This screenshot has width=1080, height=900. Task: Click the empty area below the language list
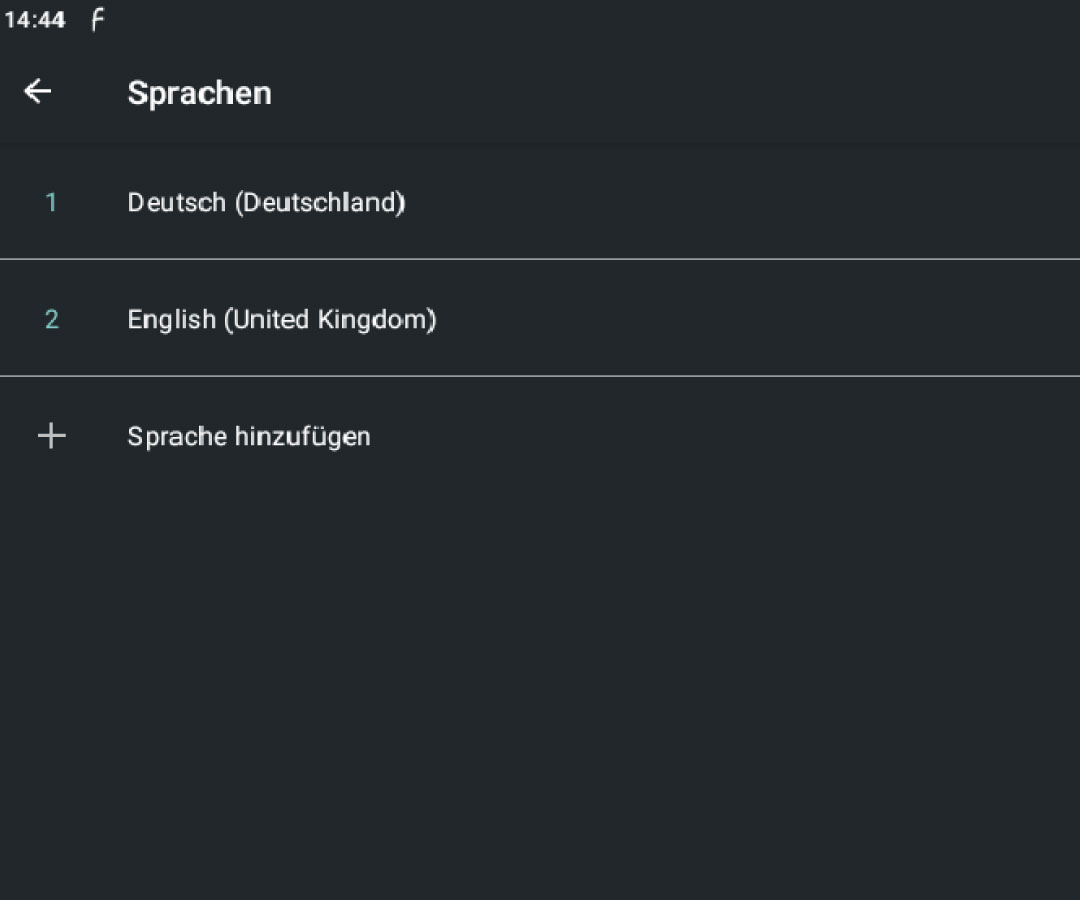click(540, 680)
